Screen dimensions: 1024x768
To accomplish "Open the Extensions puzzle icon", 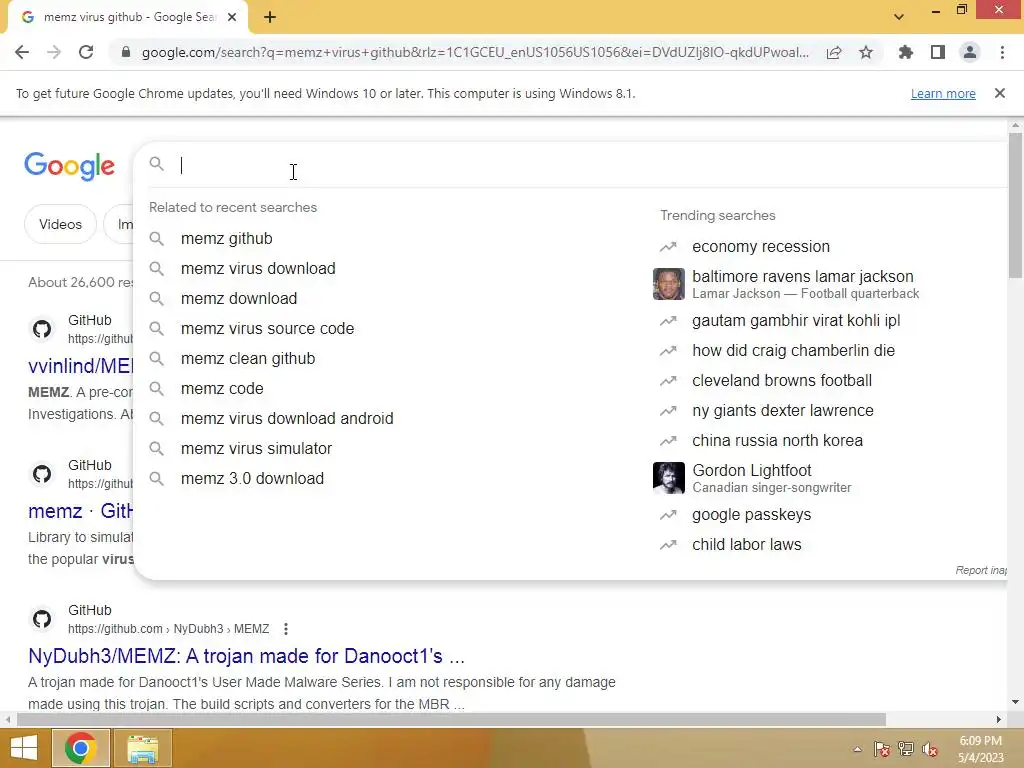I will point(906,52).
